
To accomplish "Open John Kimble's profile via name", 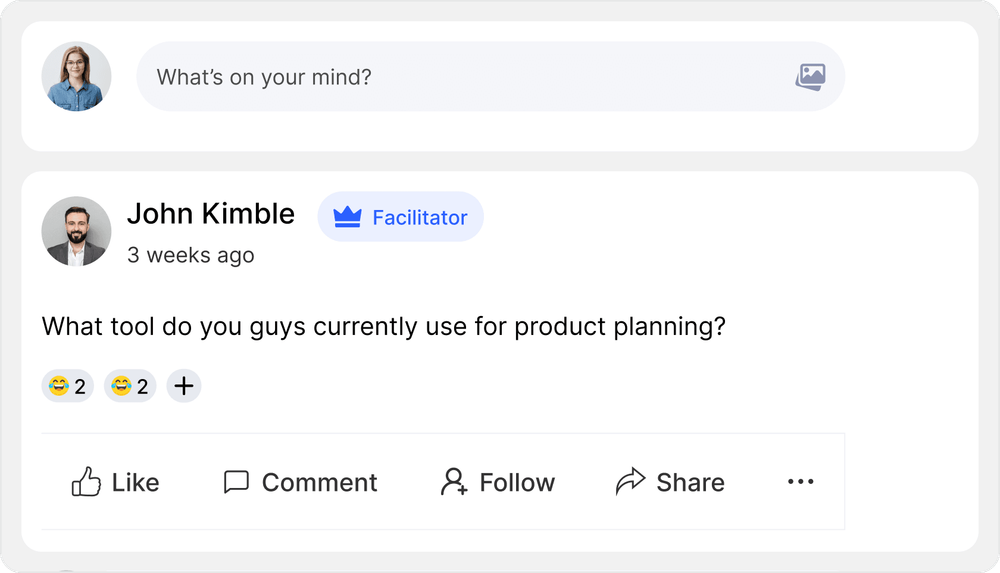I will [x=211, y=213].
